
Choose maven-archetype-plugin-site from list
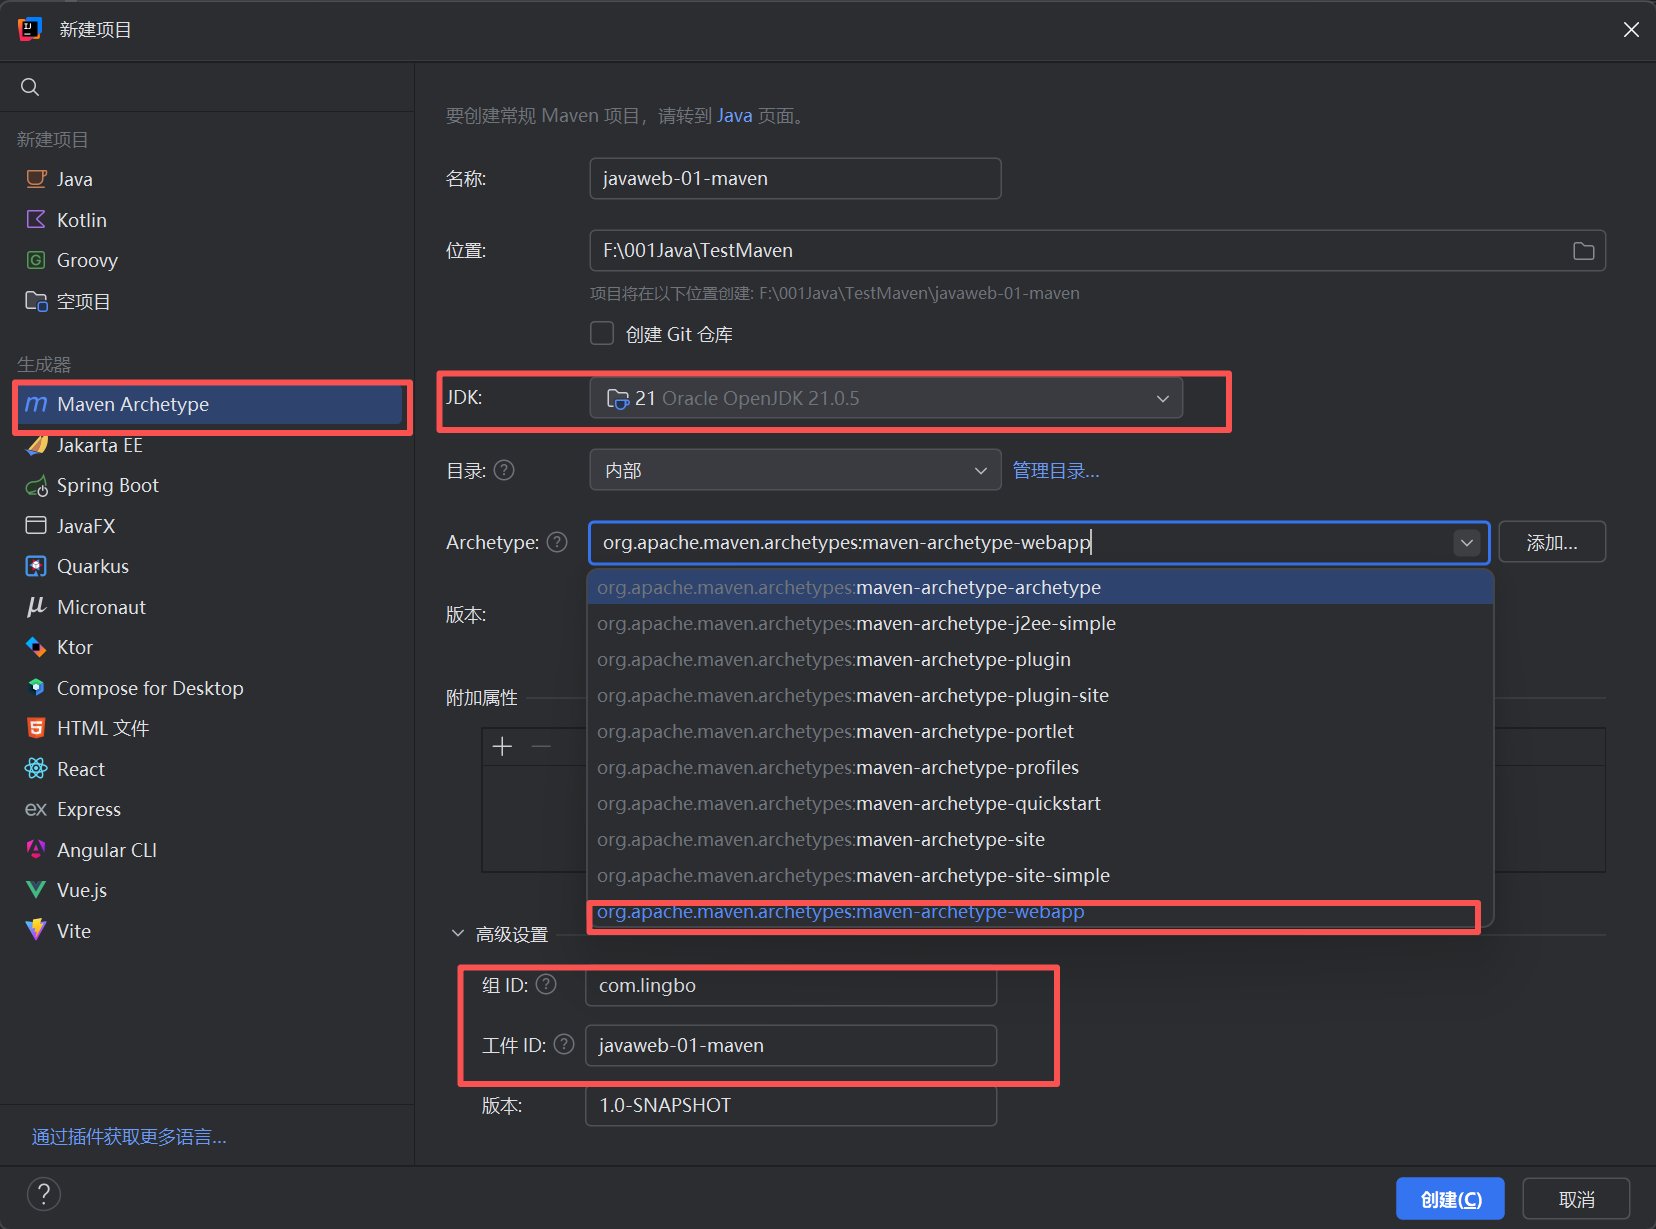point(1040,695)
